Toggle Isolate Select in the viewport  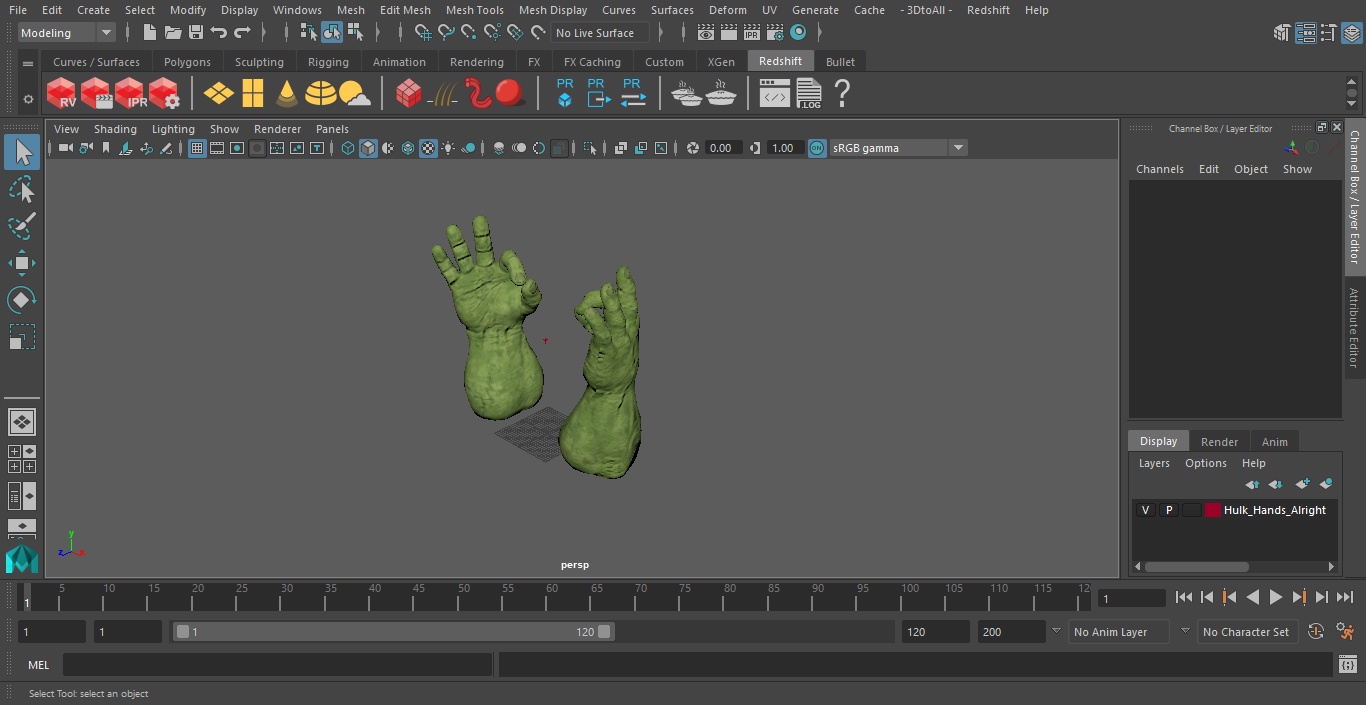point(591,148)
